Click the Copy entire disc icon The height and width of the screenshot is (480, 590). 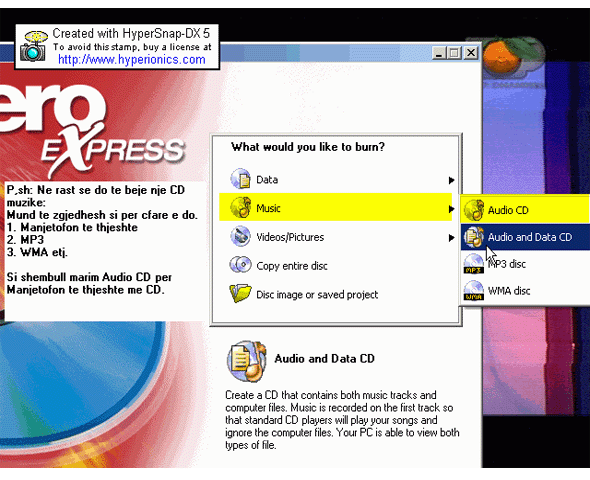pyautogui.click(x=240, y=265)
